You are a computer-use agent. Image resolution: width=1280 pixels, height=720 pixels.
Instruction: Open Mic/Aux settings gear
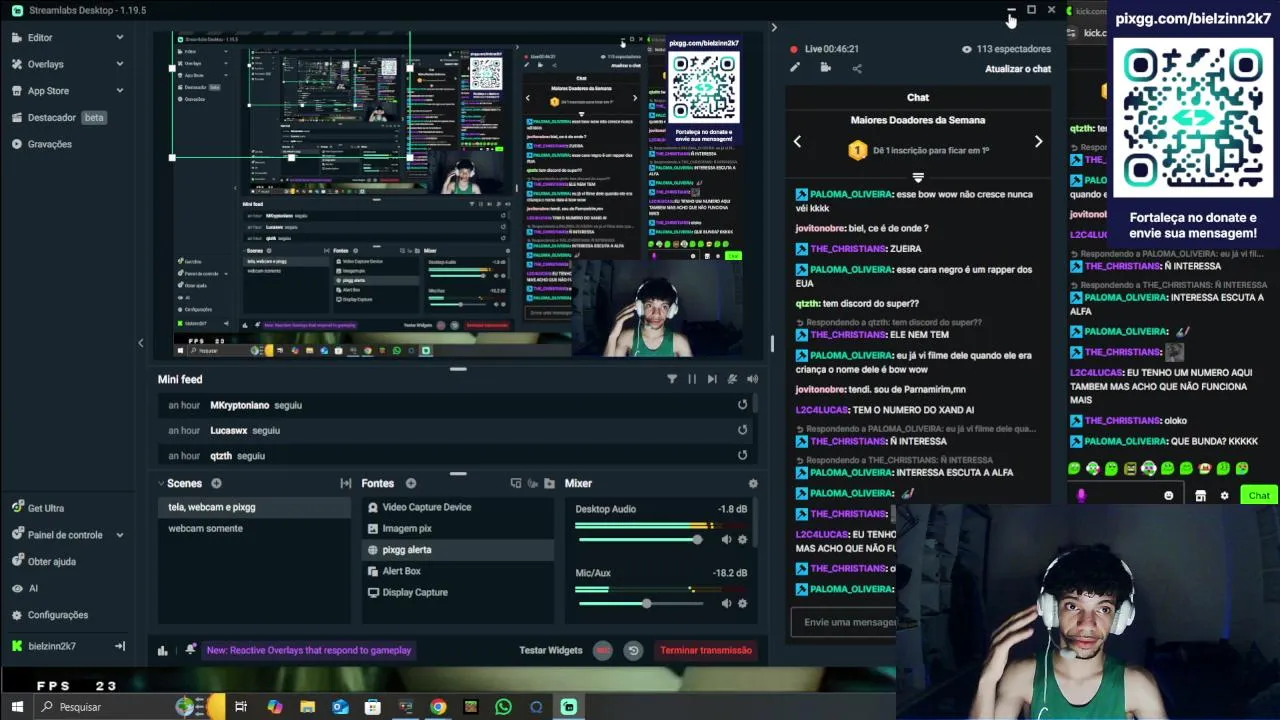coord(742,604)
